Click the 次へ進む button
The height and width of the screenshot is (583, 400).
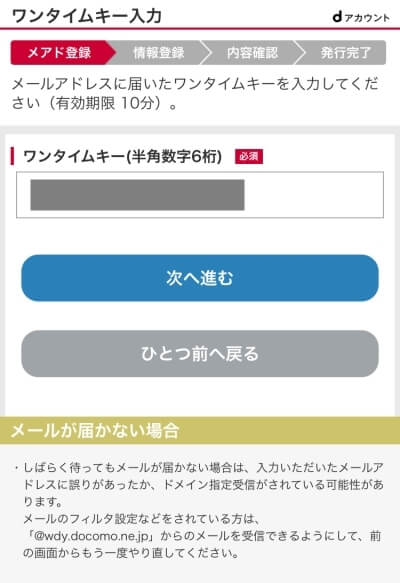tap(200, 278)
